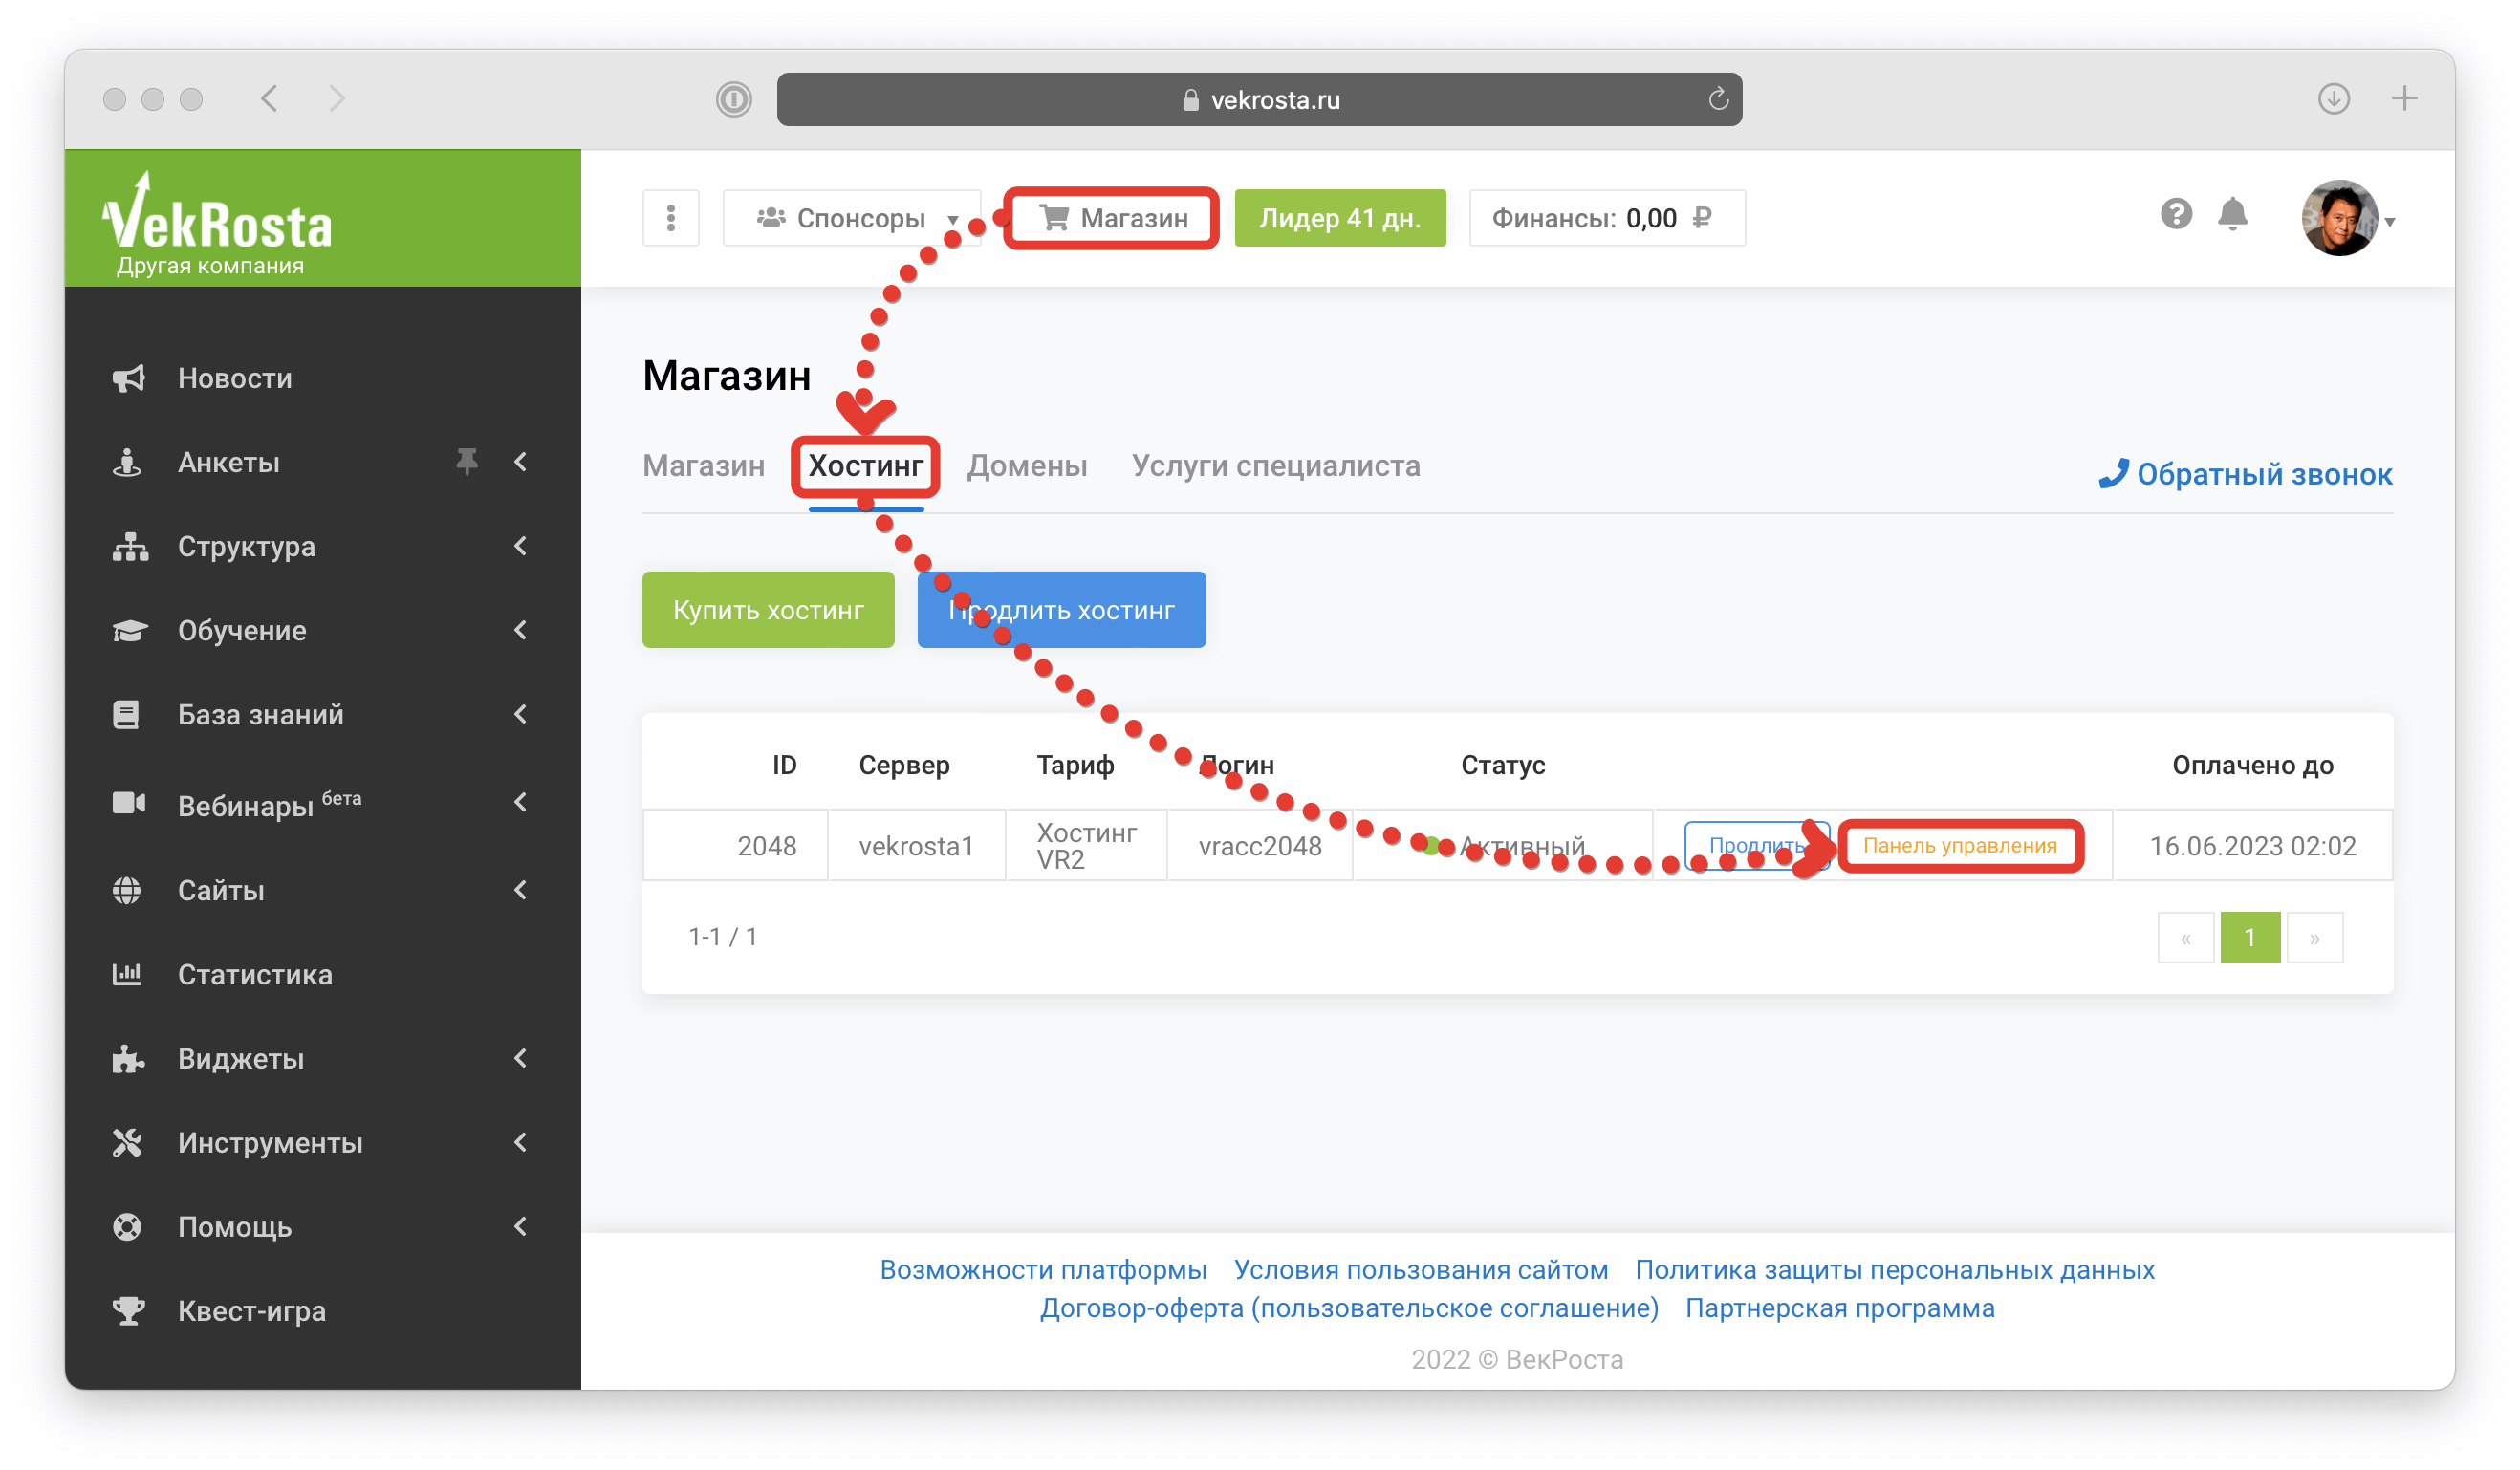Image resolution: width=2520 pixels, height=1470 pixels.
Task: Click the Анкеты sidebar icon
Action: 127,463
